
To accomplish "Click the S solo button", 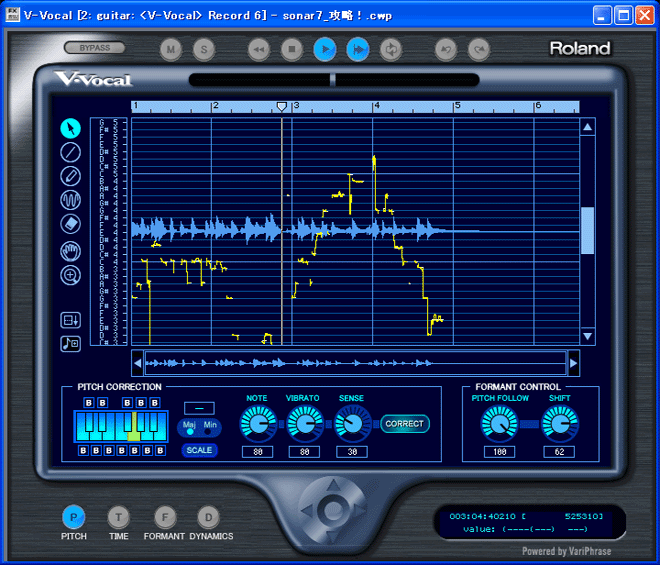I will pyautogui.click(x=204, y=50).
